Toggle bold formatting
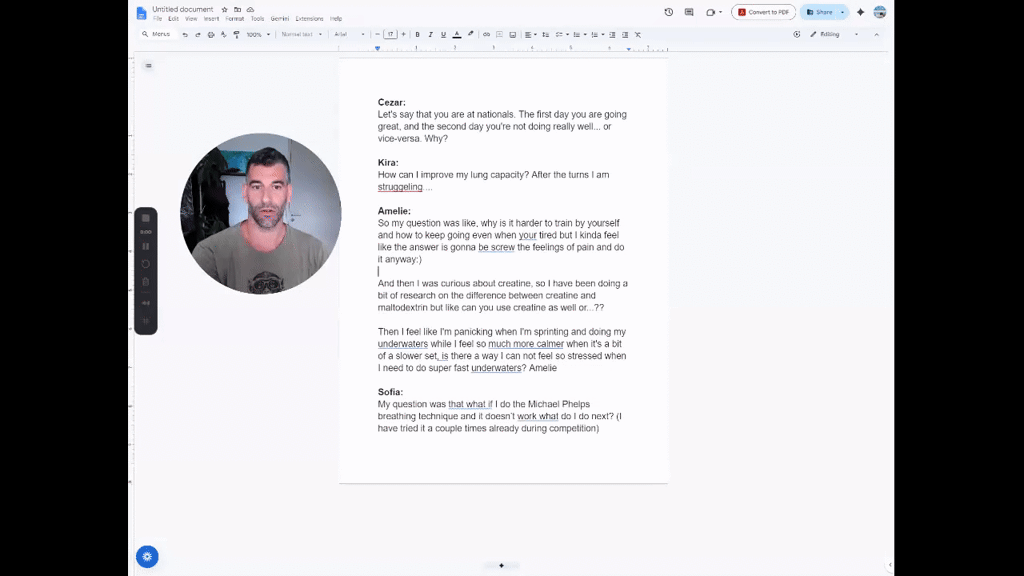The image size is (1024, 576). point(417,35)
